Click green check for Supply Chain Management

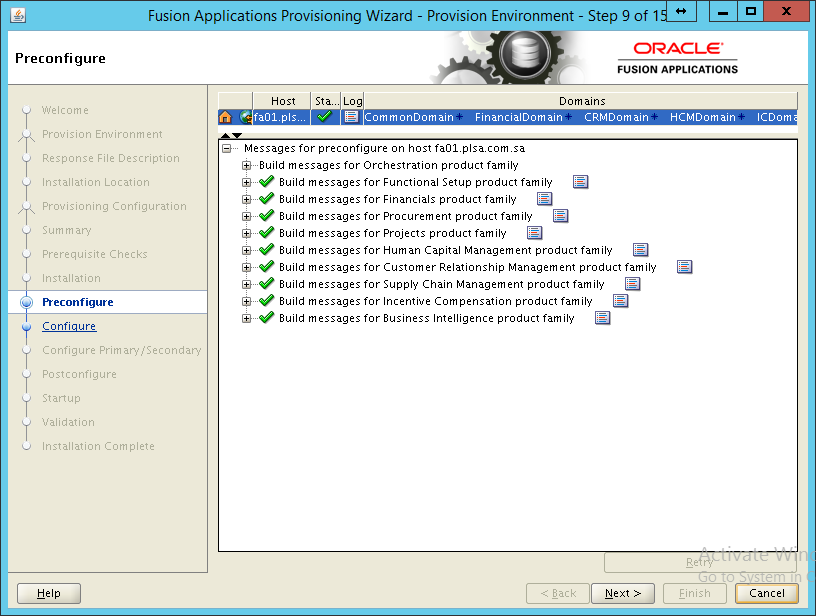266,284
